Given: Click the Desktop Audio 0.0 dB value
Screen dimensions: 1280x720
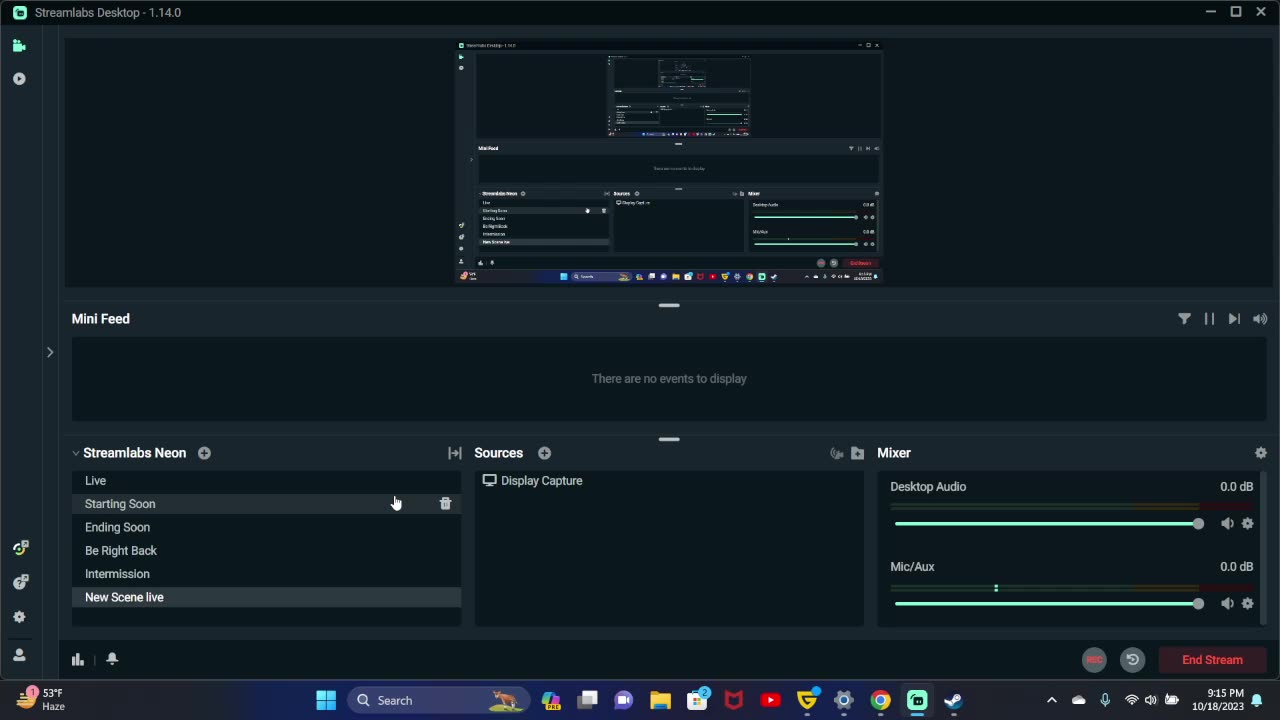Looking at the screenshot, I should pos(1236,487).
